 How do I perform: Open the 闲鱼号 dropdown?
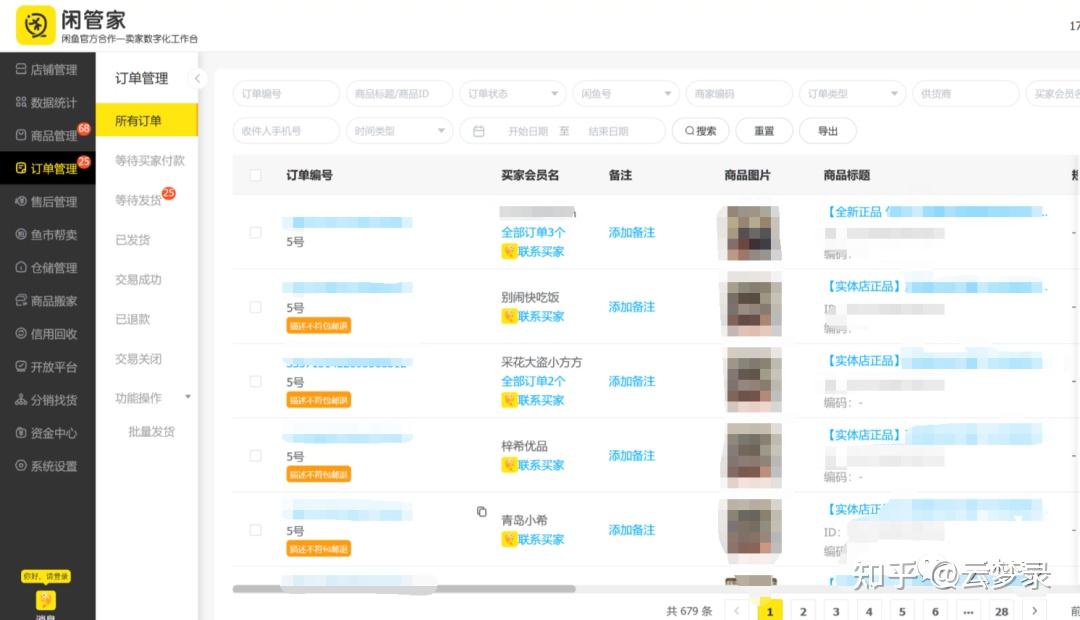tap(626, 94)
